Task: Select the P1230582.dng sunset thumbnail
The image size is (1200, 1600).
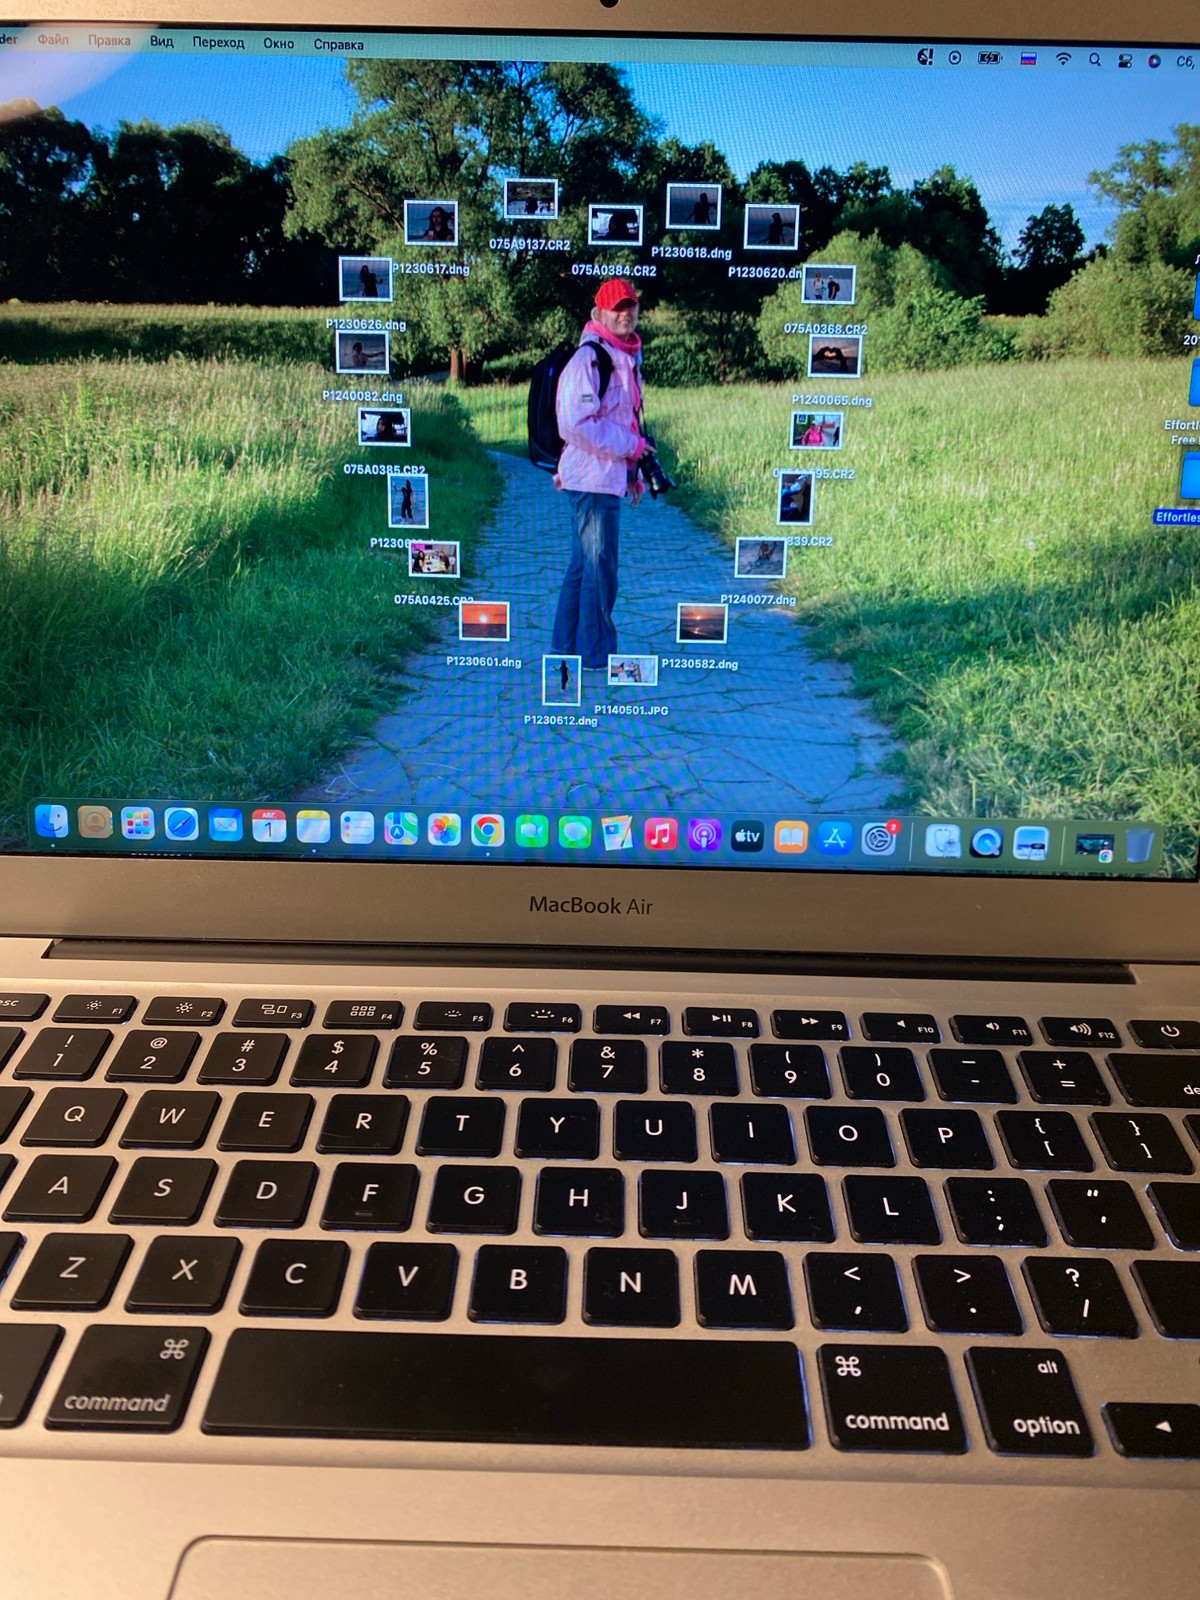Action: tap(702, 623)
